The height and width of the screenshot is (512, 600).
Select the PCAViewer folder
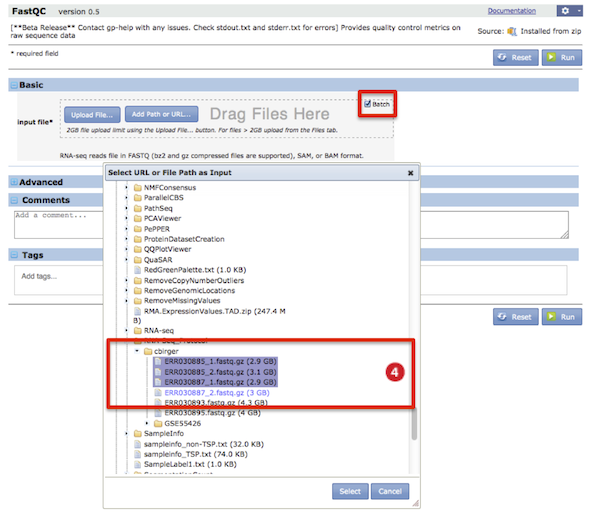(164, 220)
